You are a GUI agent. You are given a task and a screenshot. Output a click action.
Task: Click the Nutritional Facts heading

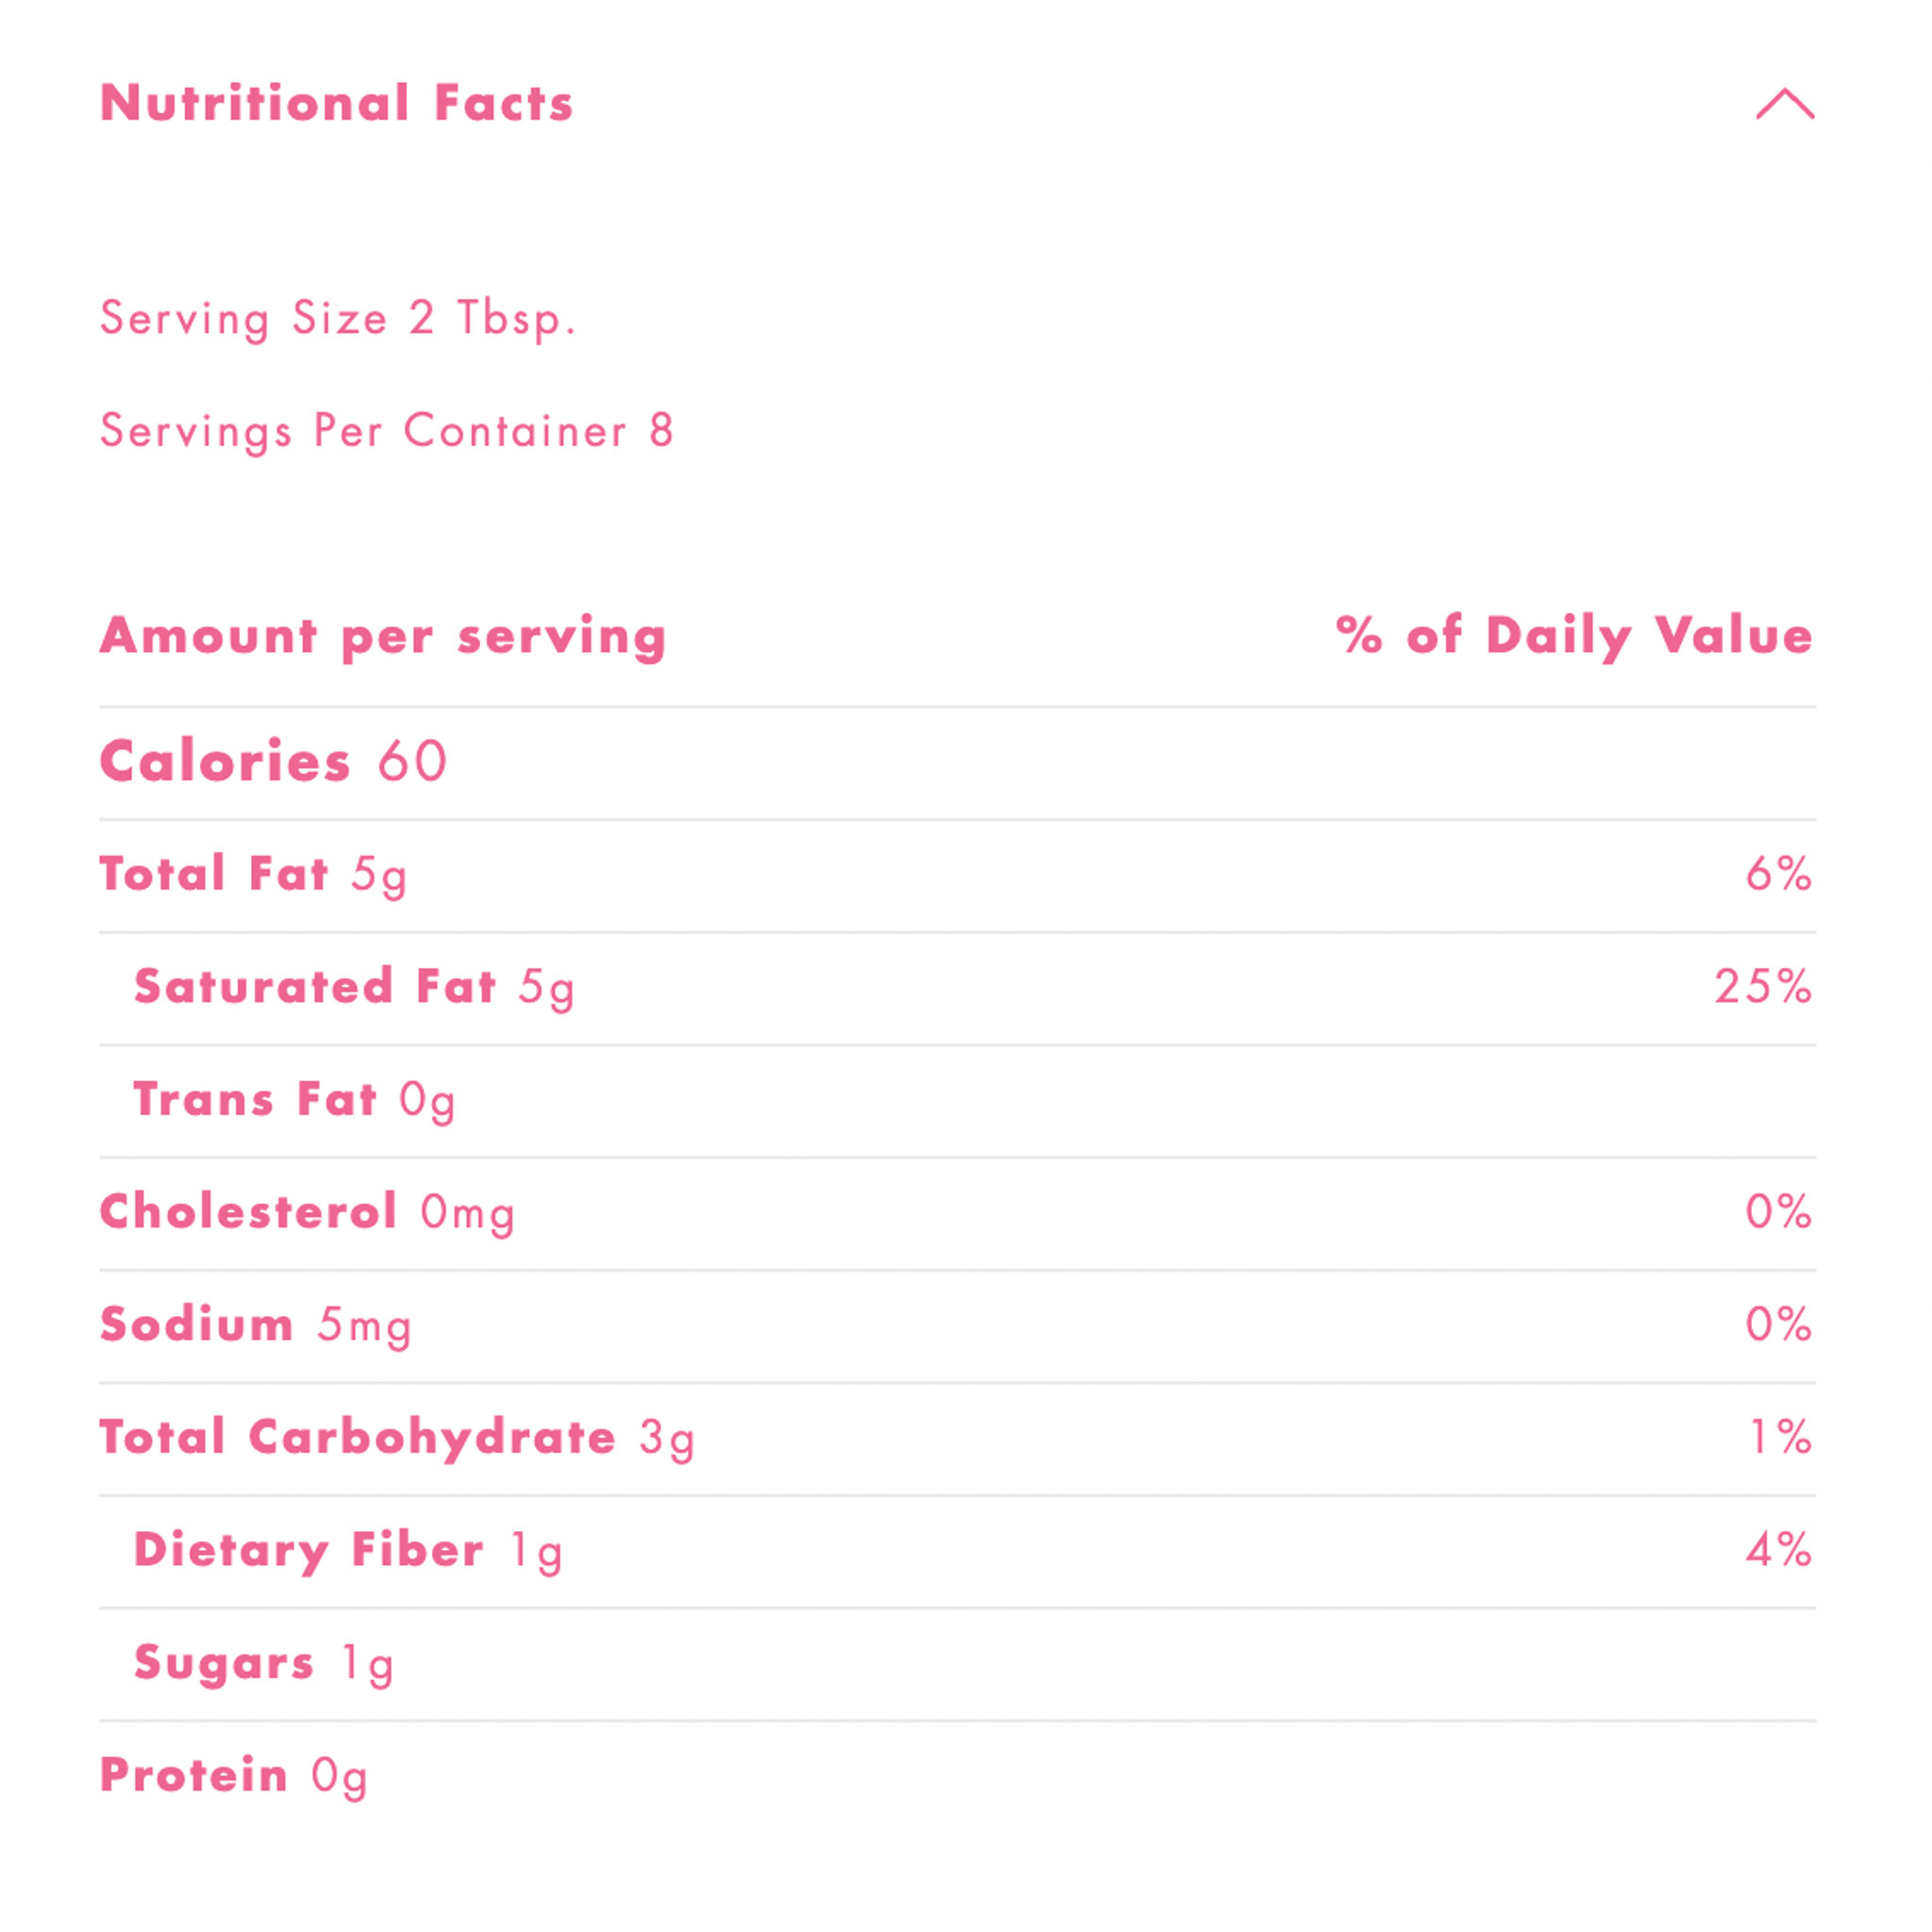[x=337, y=103]
